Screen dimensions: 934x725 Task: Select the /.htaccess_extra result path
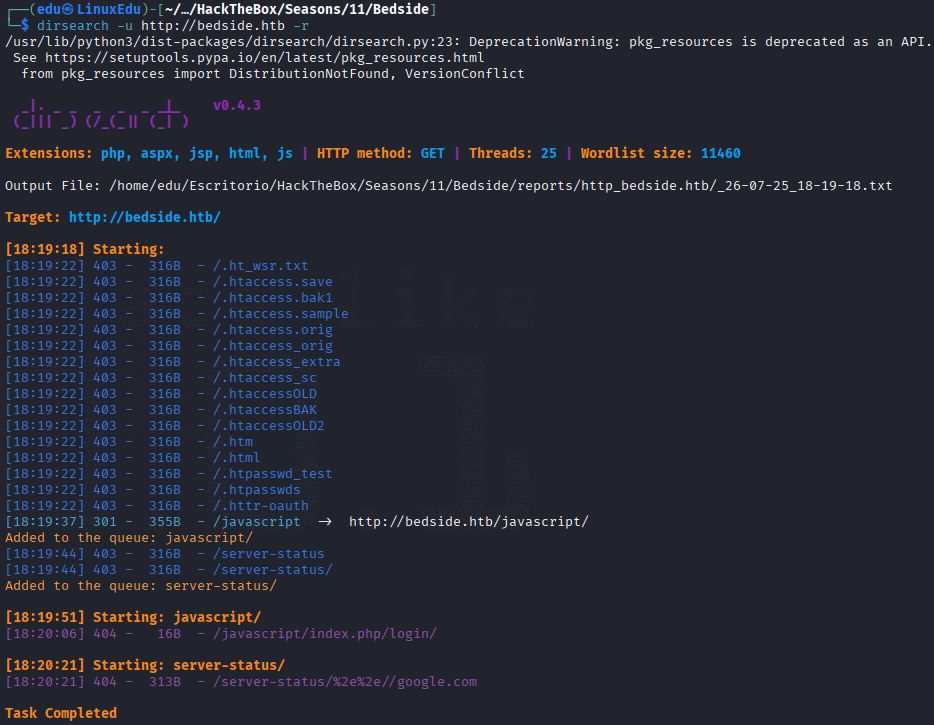[277, 362]
